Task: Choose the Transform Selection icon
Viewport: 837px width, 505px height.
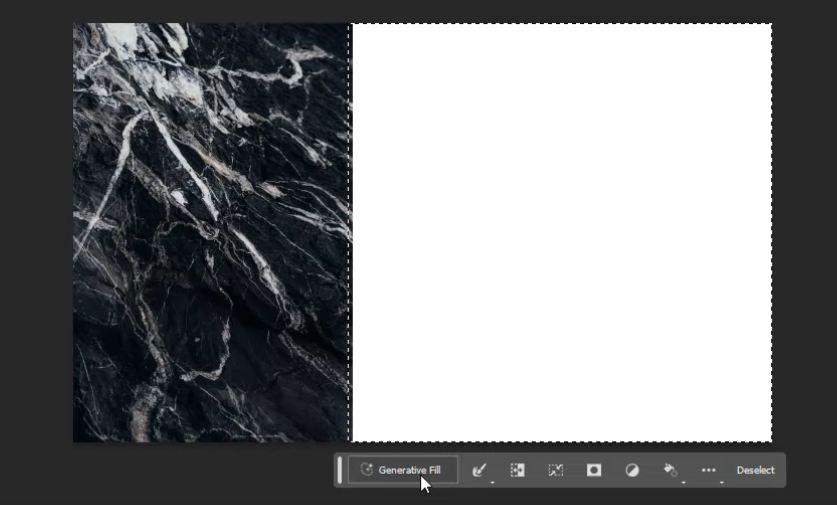Action: [x=556, y=470]
